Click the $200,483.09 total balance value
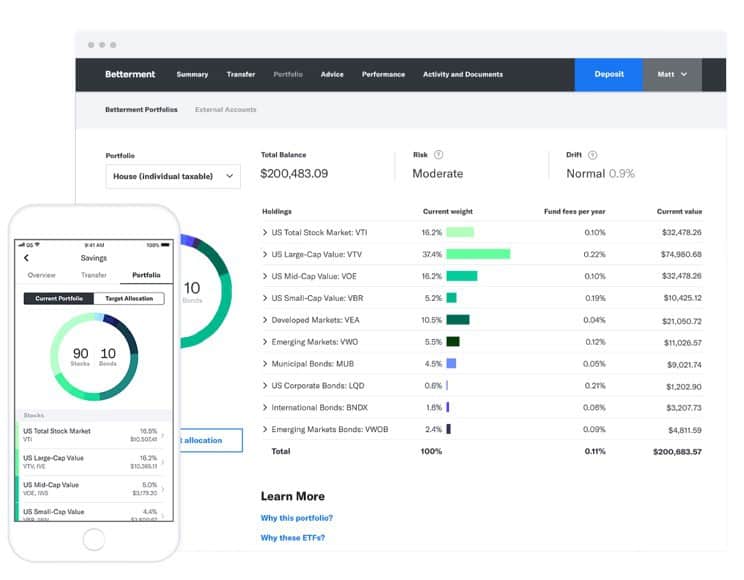The height and width of the screenshot is (580, 744). [294, 174]
